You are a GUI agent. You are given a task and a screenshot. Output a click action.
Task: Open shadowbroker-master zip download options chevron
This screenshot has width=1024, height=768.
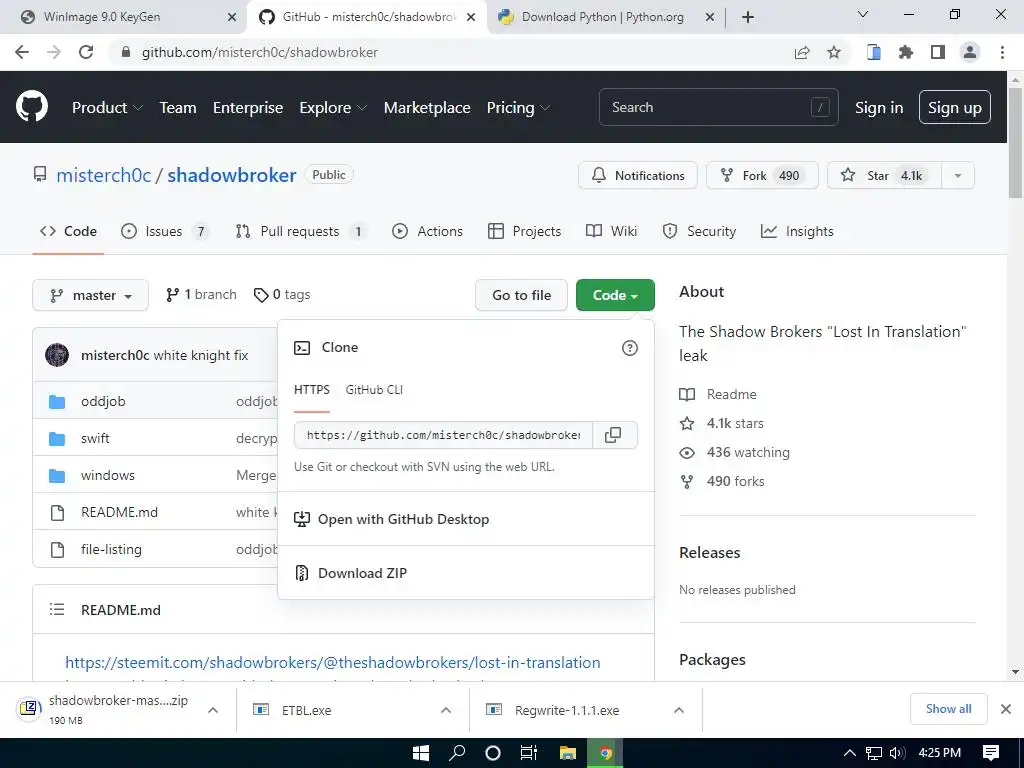pyautogui.click(x=213, y=710)
